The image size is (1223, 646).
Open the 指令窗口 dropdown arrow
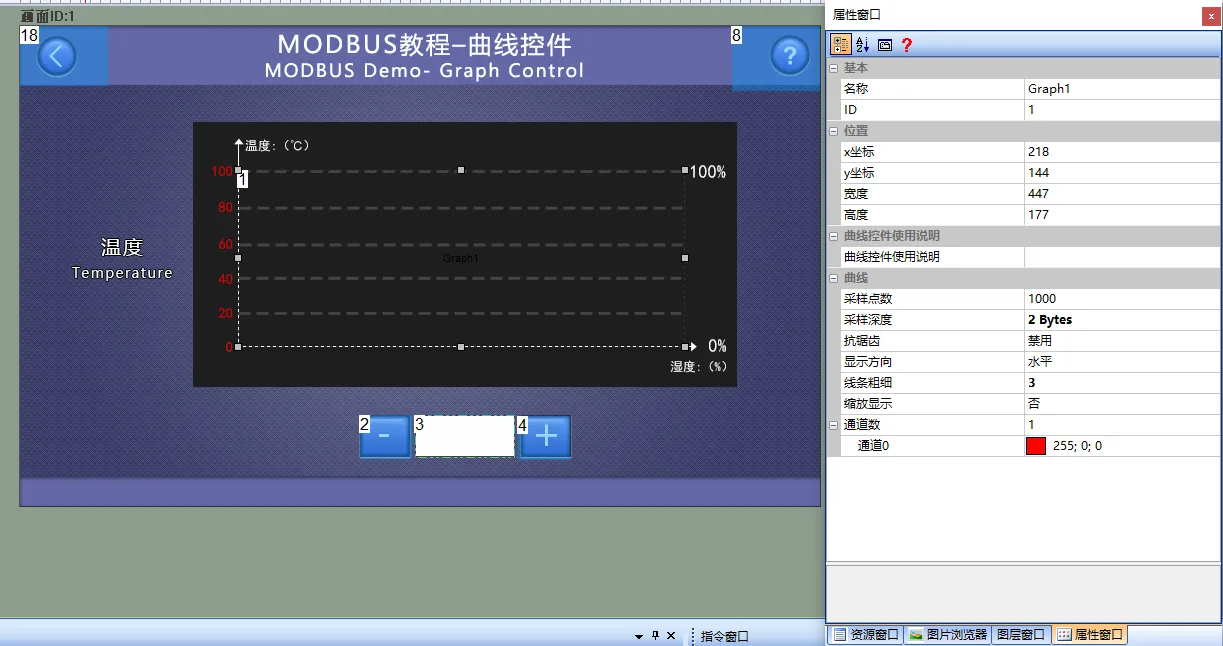638,634
